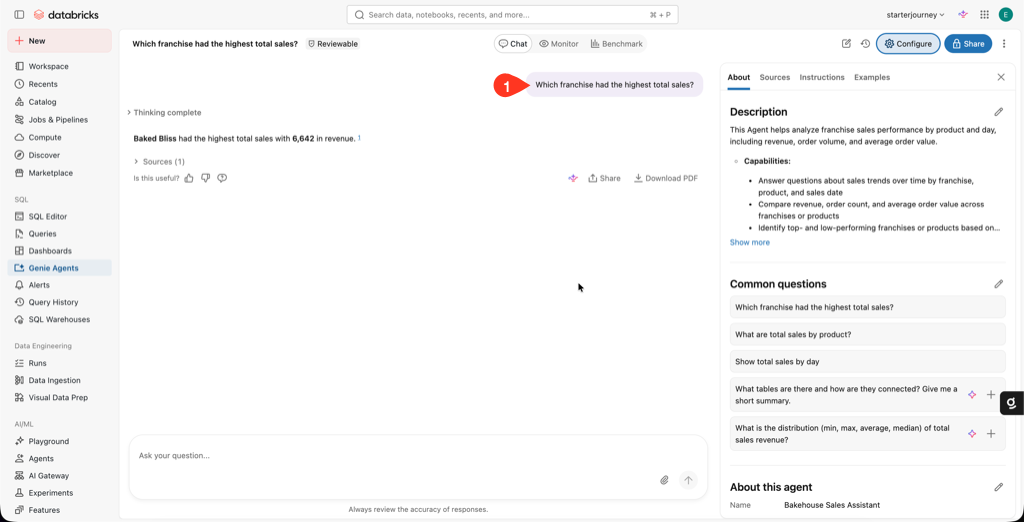Screen dimensions: 1024x522
Task: Open chat history clock icon
Action: [x=865, y=44]
